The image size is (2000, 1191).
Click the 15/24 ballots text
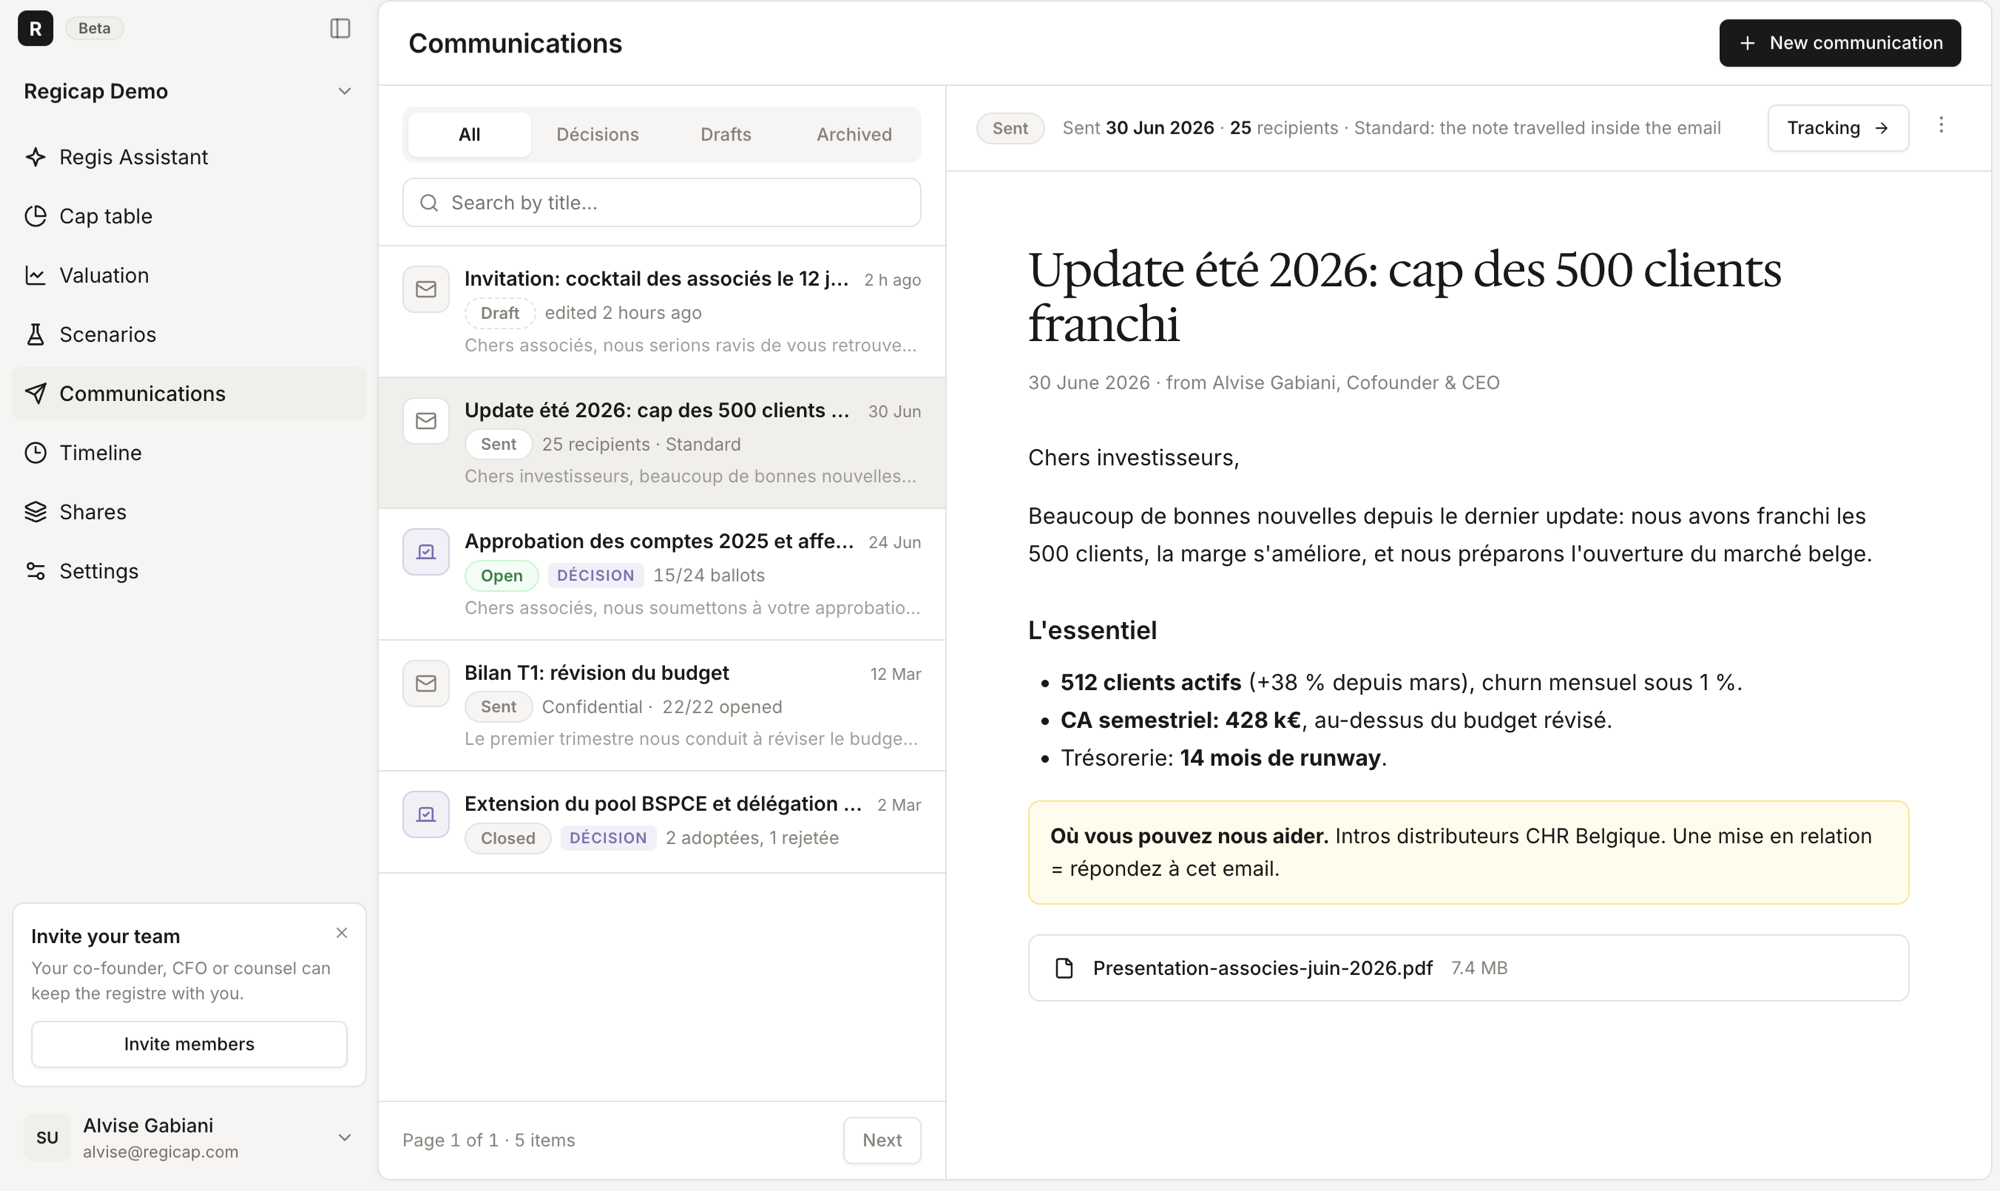click(709, 575)
